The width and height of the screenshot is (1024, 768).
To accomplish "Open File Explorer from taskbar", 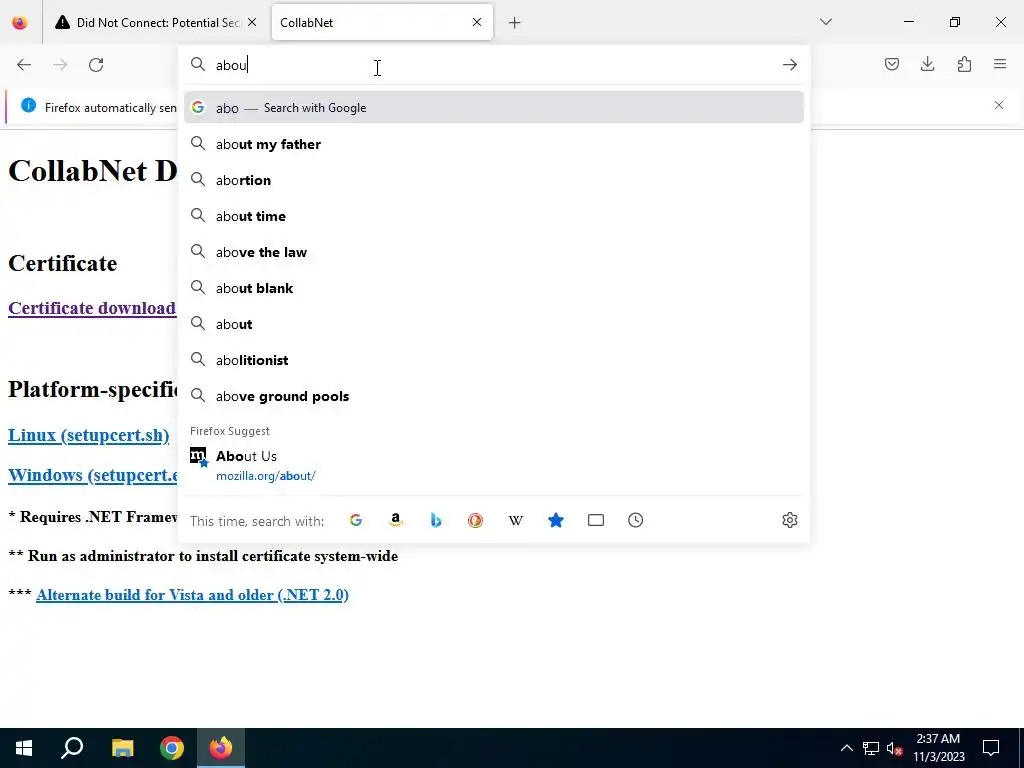I will coord(122,748).
